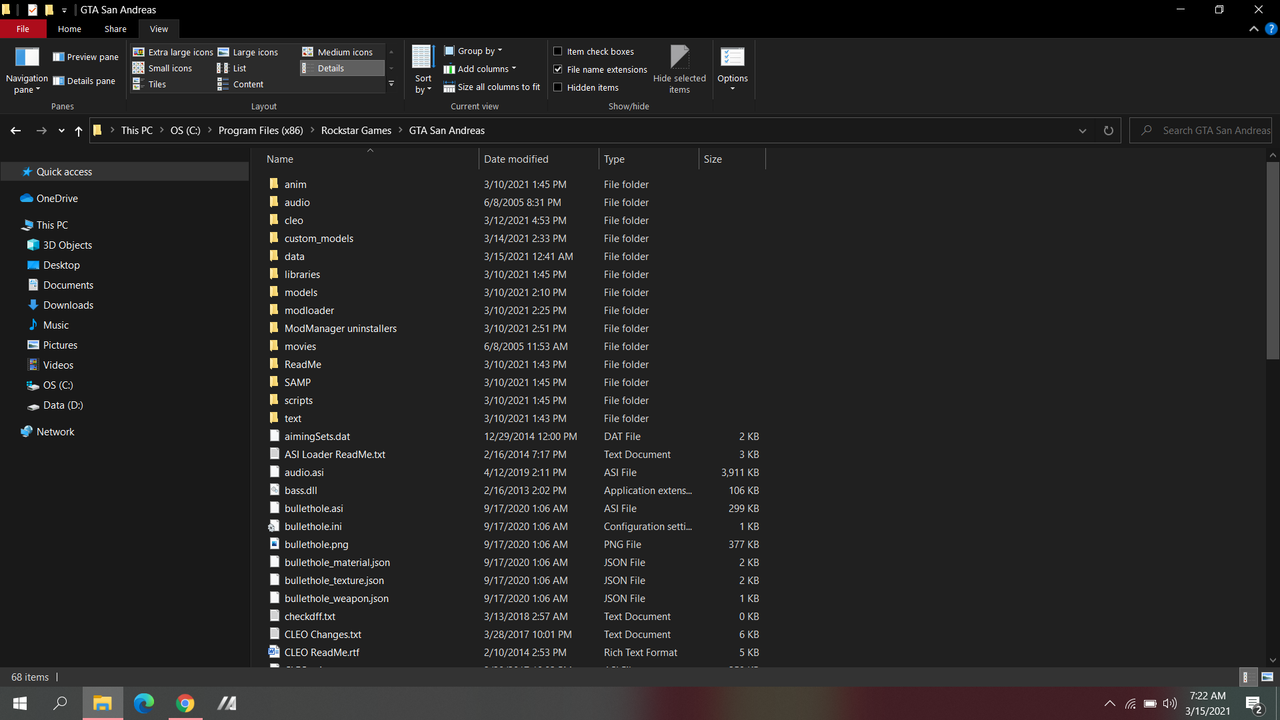Screen dimensions: 1280x720
Task: Open Group by dropdown
Action: [x=473, y=51]
